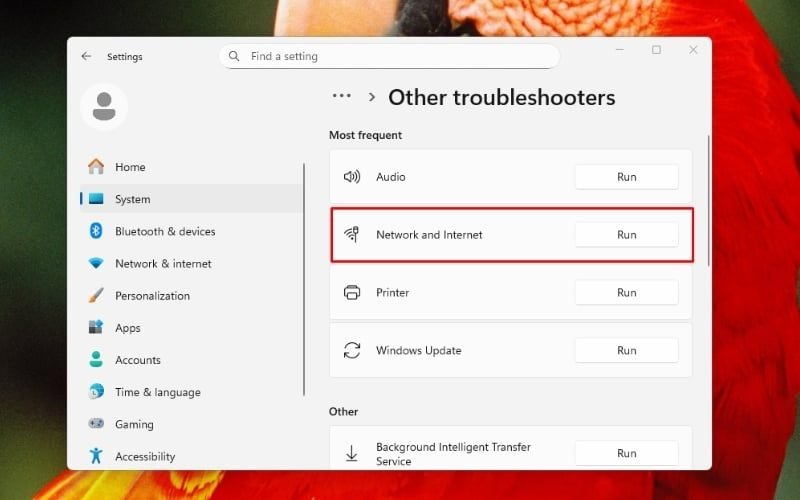
Task: Open Accessibility settings
Action: coord(192,456)
